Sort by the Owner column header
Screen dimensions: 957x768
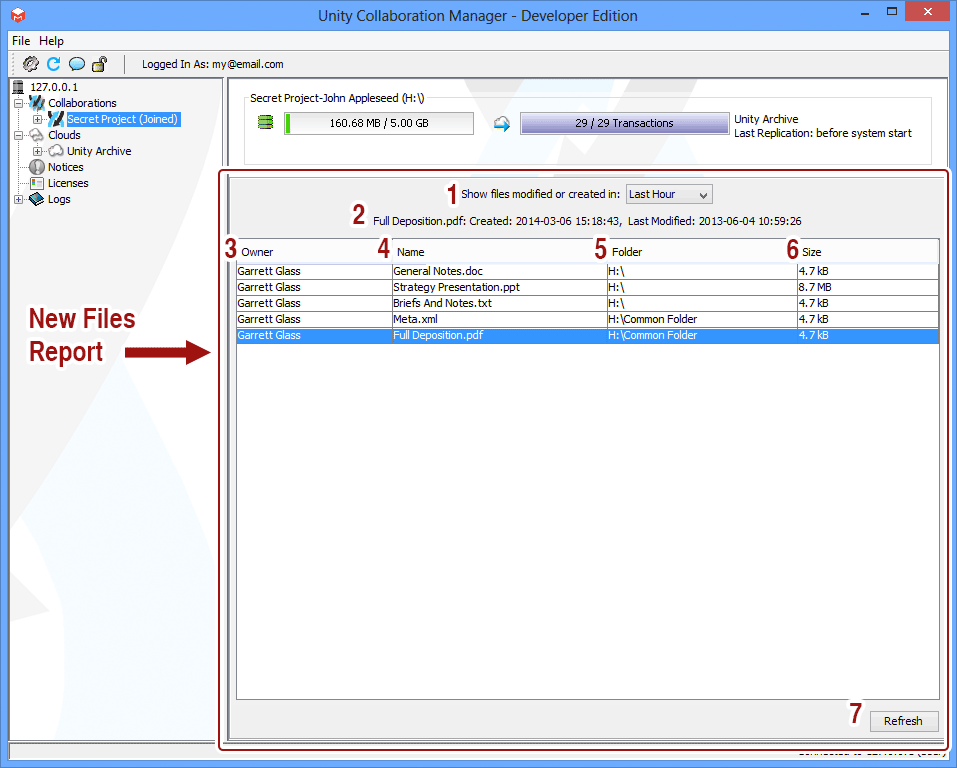click(x=314, y=252)
